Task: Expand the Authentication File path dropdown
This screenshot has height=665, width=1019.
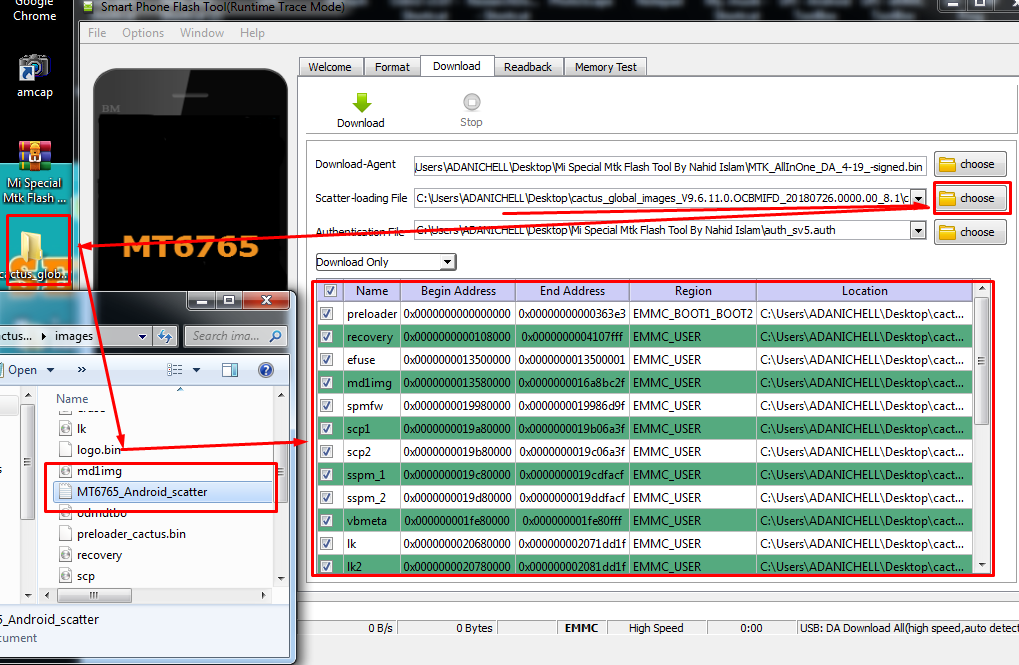Action: 918,230
